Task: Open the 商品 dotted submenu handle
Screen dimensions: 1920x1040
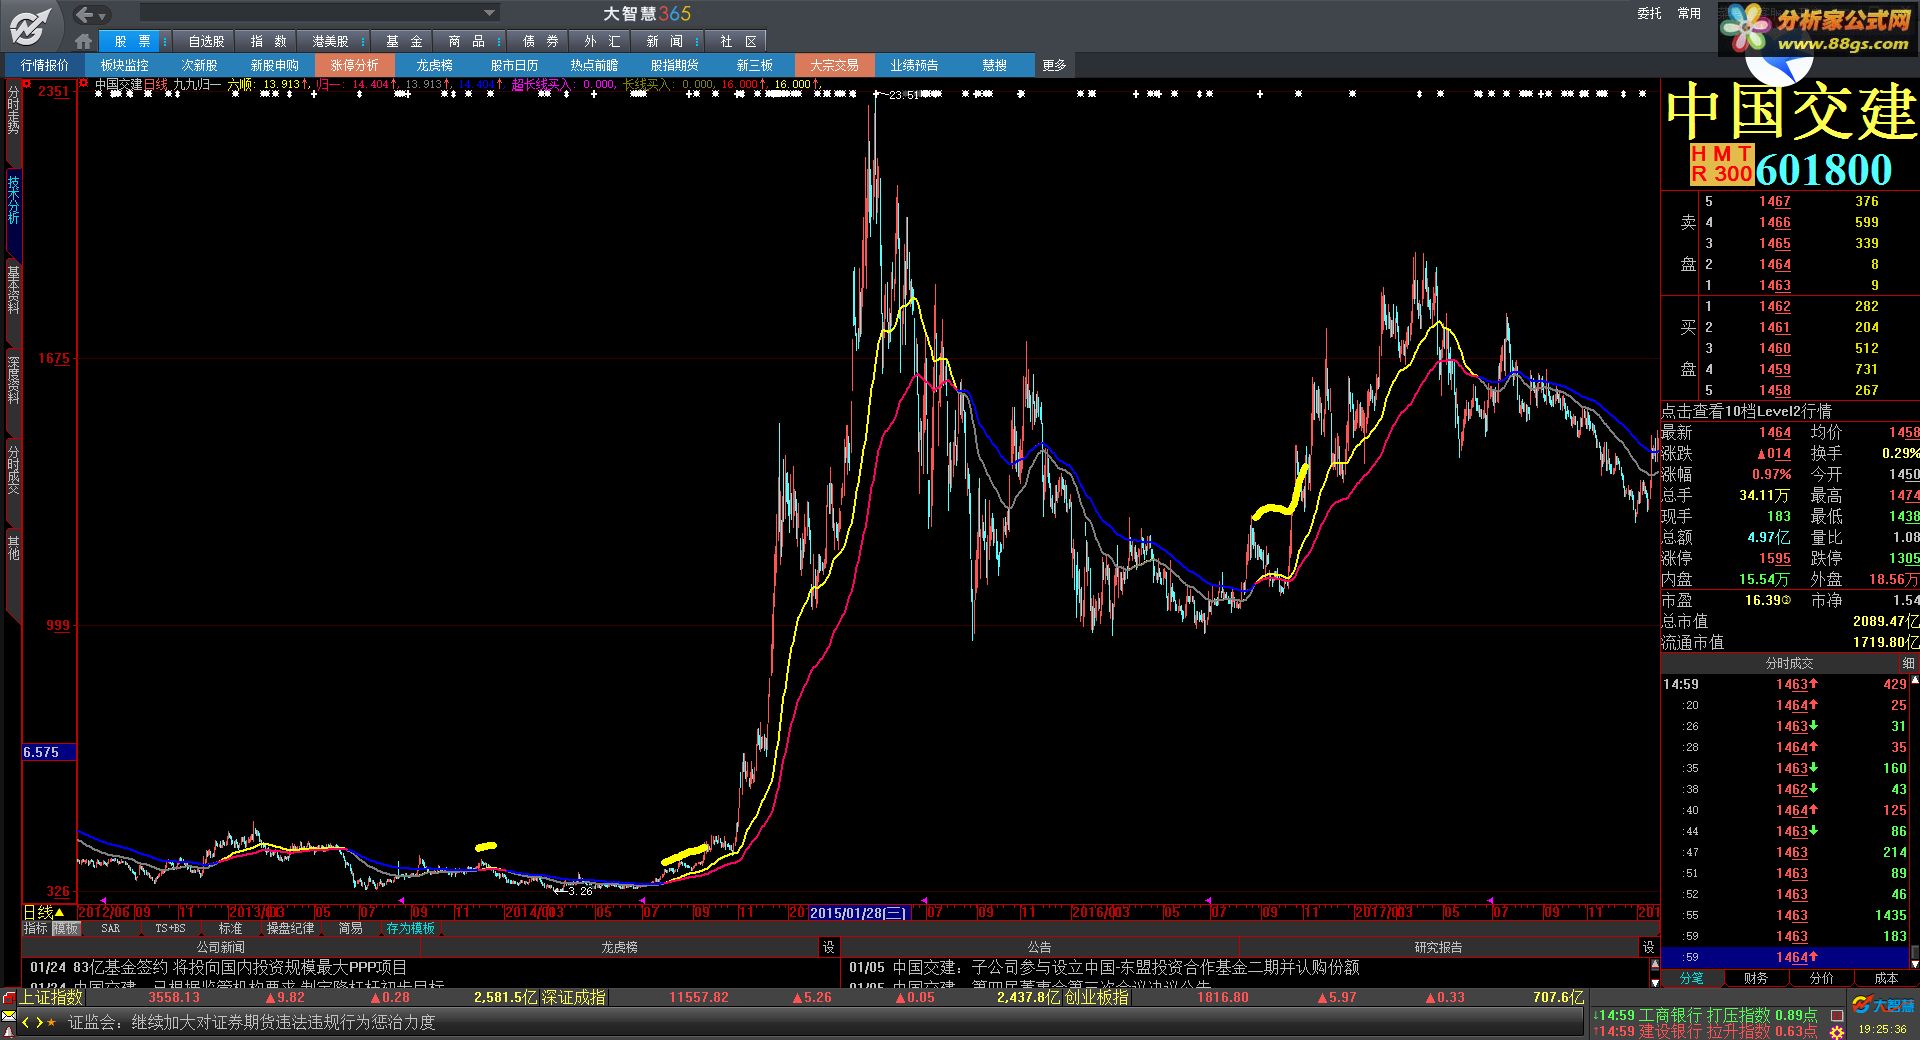Action: 499,41
